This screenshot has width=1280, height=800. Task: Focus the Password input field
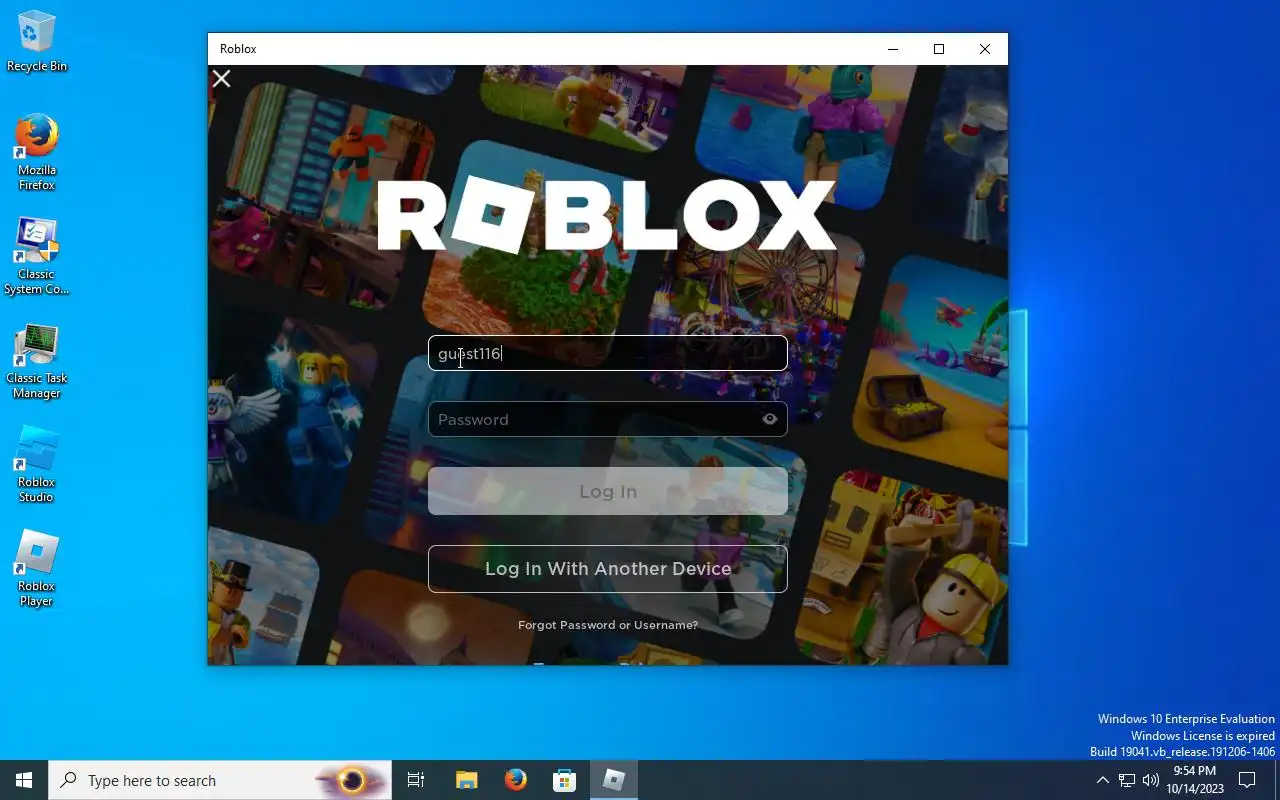[608, 419]
